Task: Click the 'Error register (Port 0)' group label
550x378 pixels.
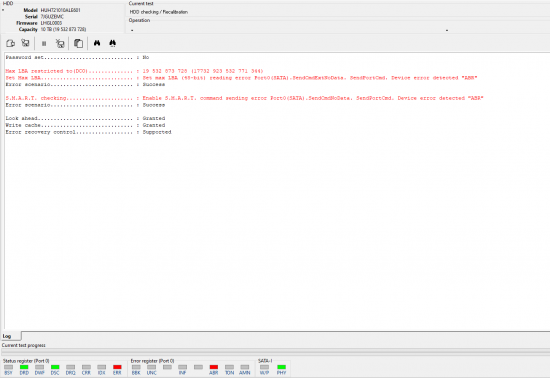Action: [x=153, y=361]
